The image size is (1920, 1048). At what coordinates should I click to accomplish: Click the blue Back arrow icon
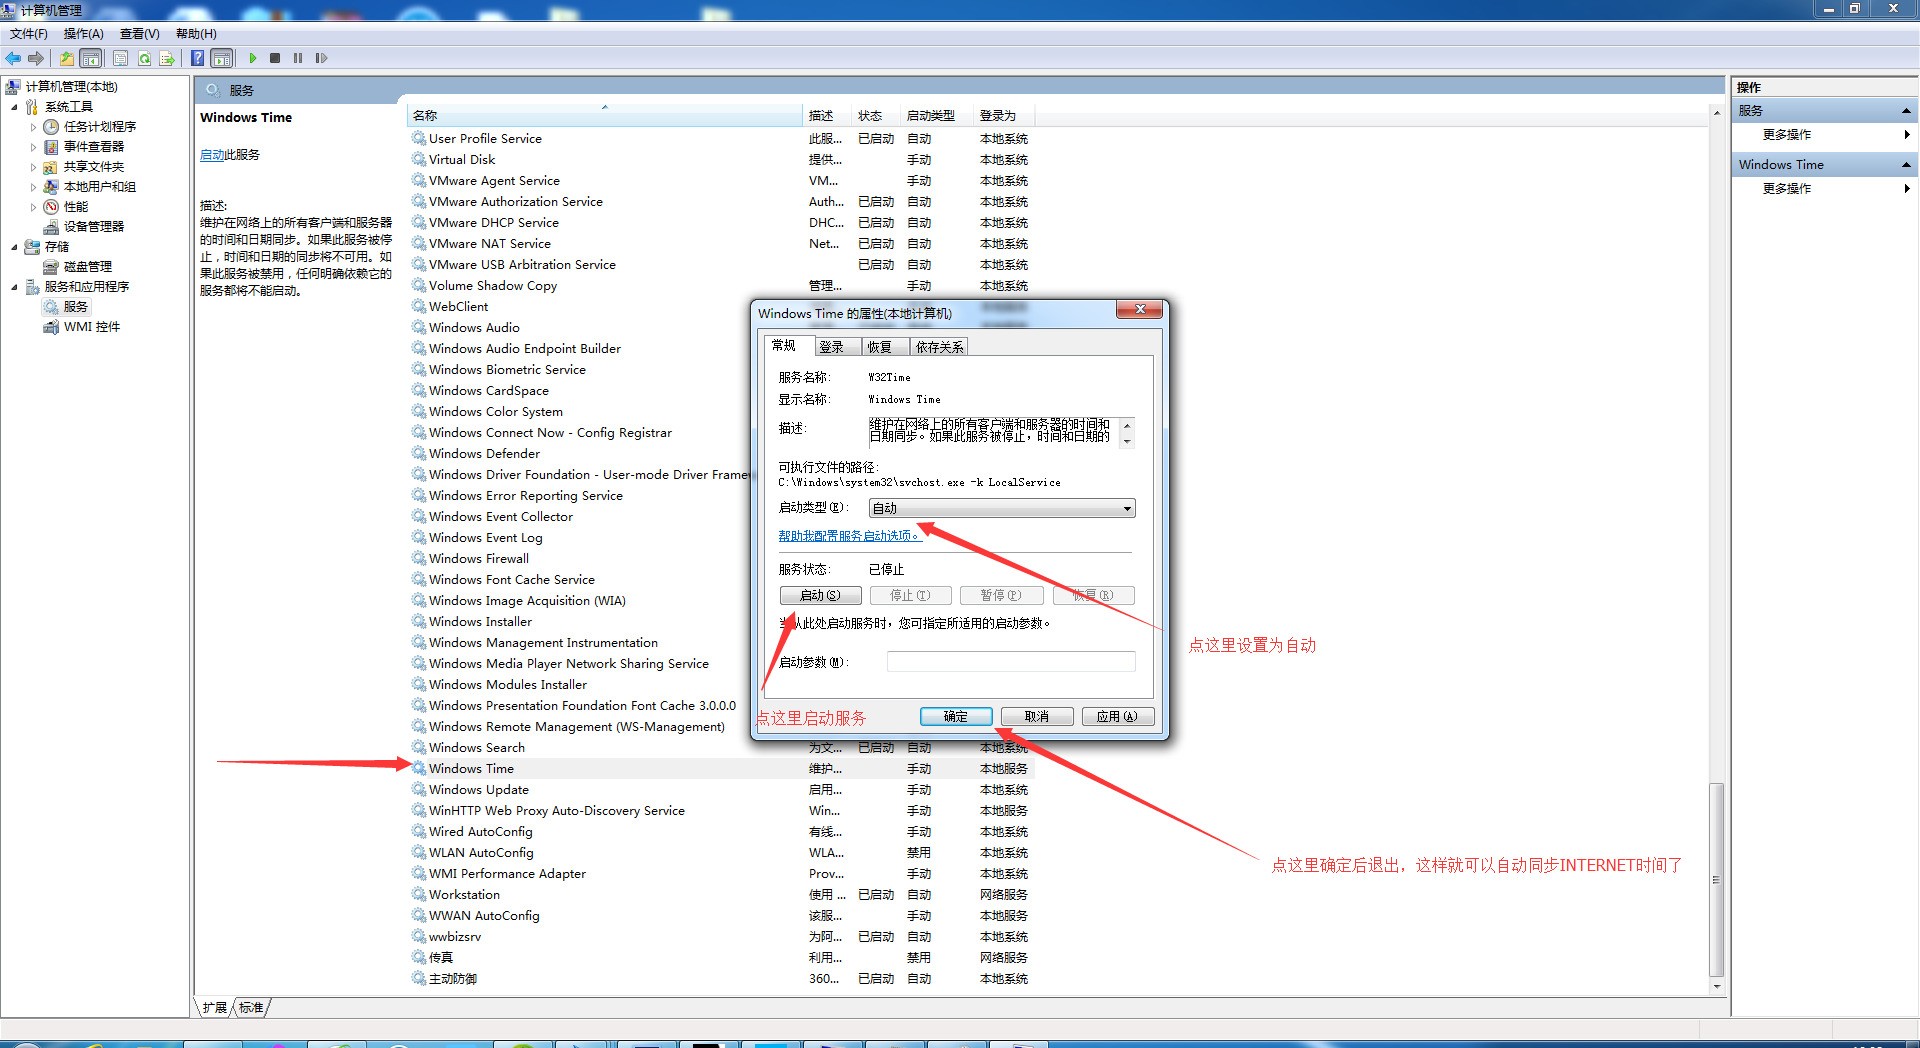pyautogui.click(x=13, y=58)
